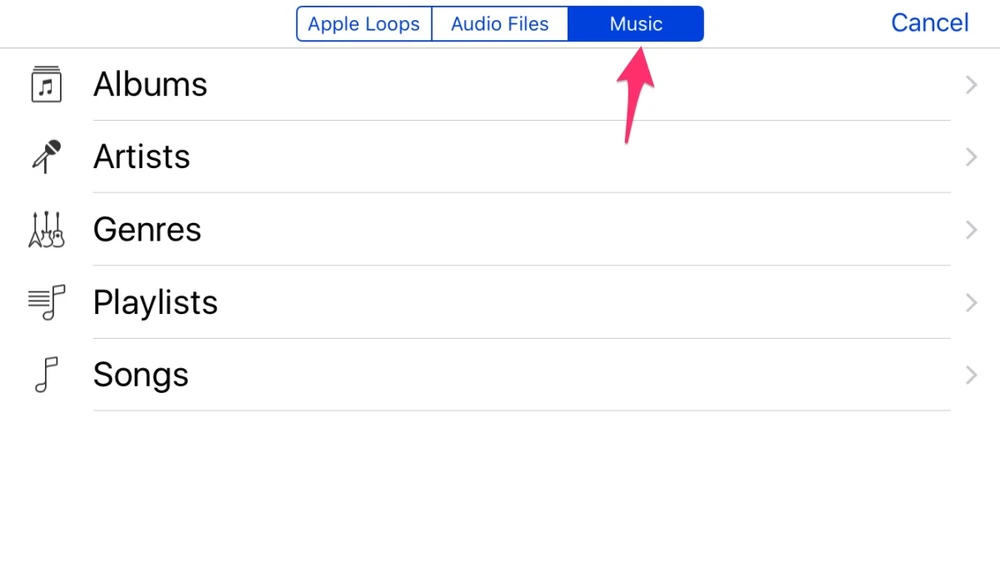This screenshot has height=562, width=1000.
Task: Switch to the Apple Loops tab
Action: pyautogui.click(x=364, y=24)
